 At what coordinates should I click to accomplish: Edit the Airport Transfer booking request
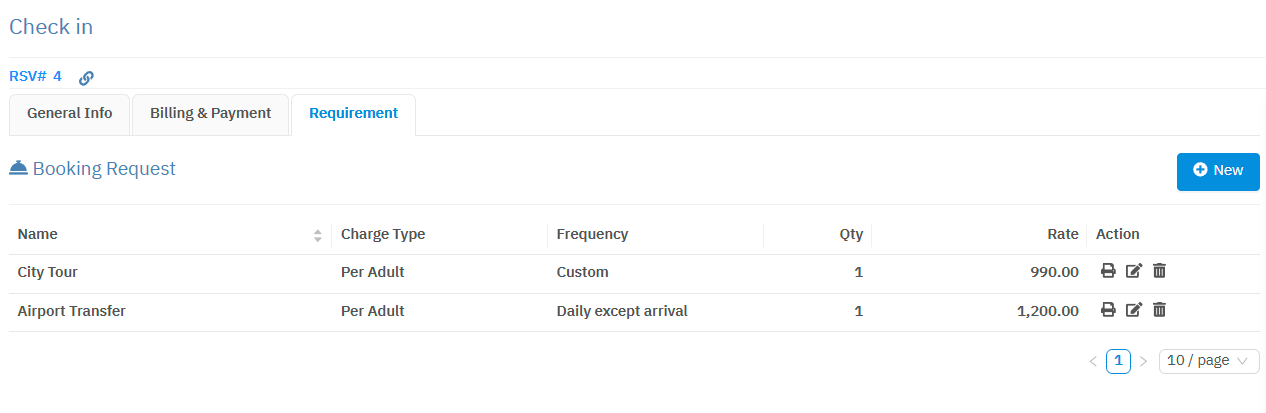1133,310
